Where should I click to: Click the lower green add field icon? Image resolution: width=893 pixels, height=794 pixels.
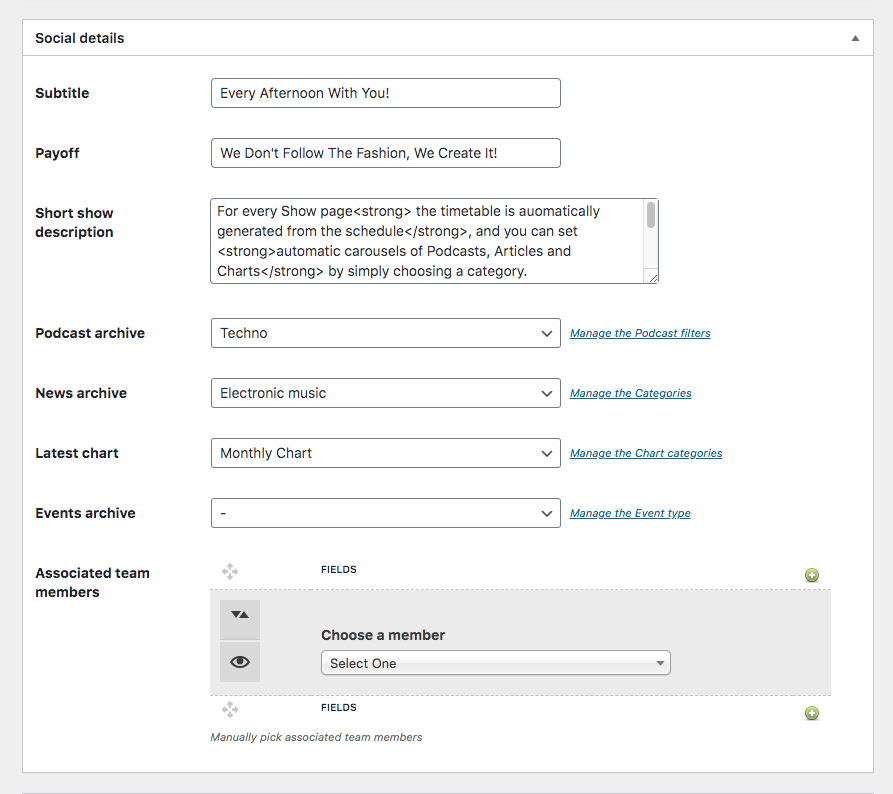812,713
